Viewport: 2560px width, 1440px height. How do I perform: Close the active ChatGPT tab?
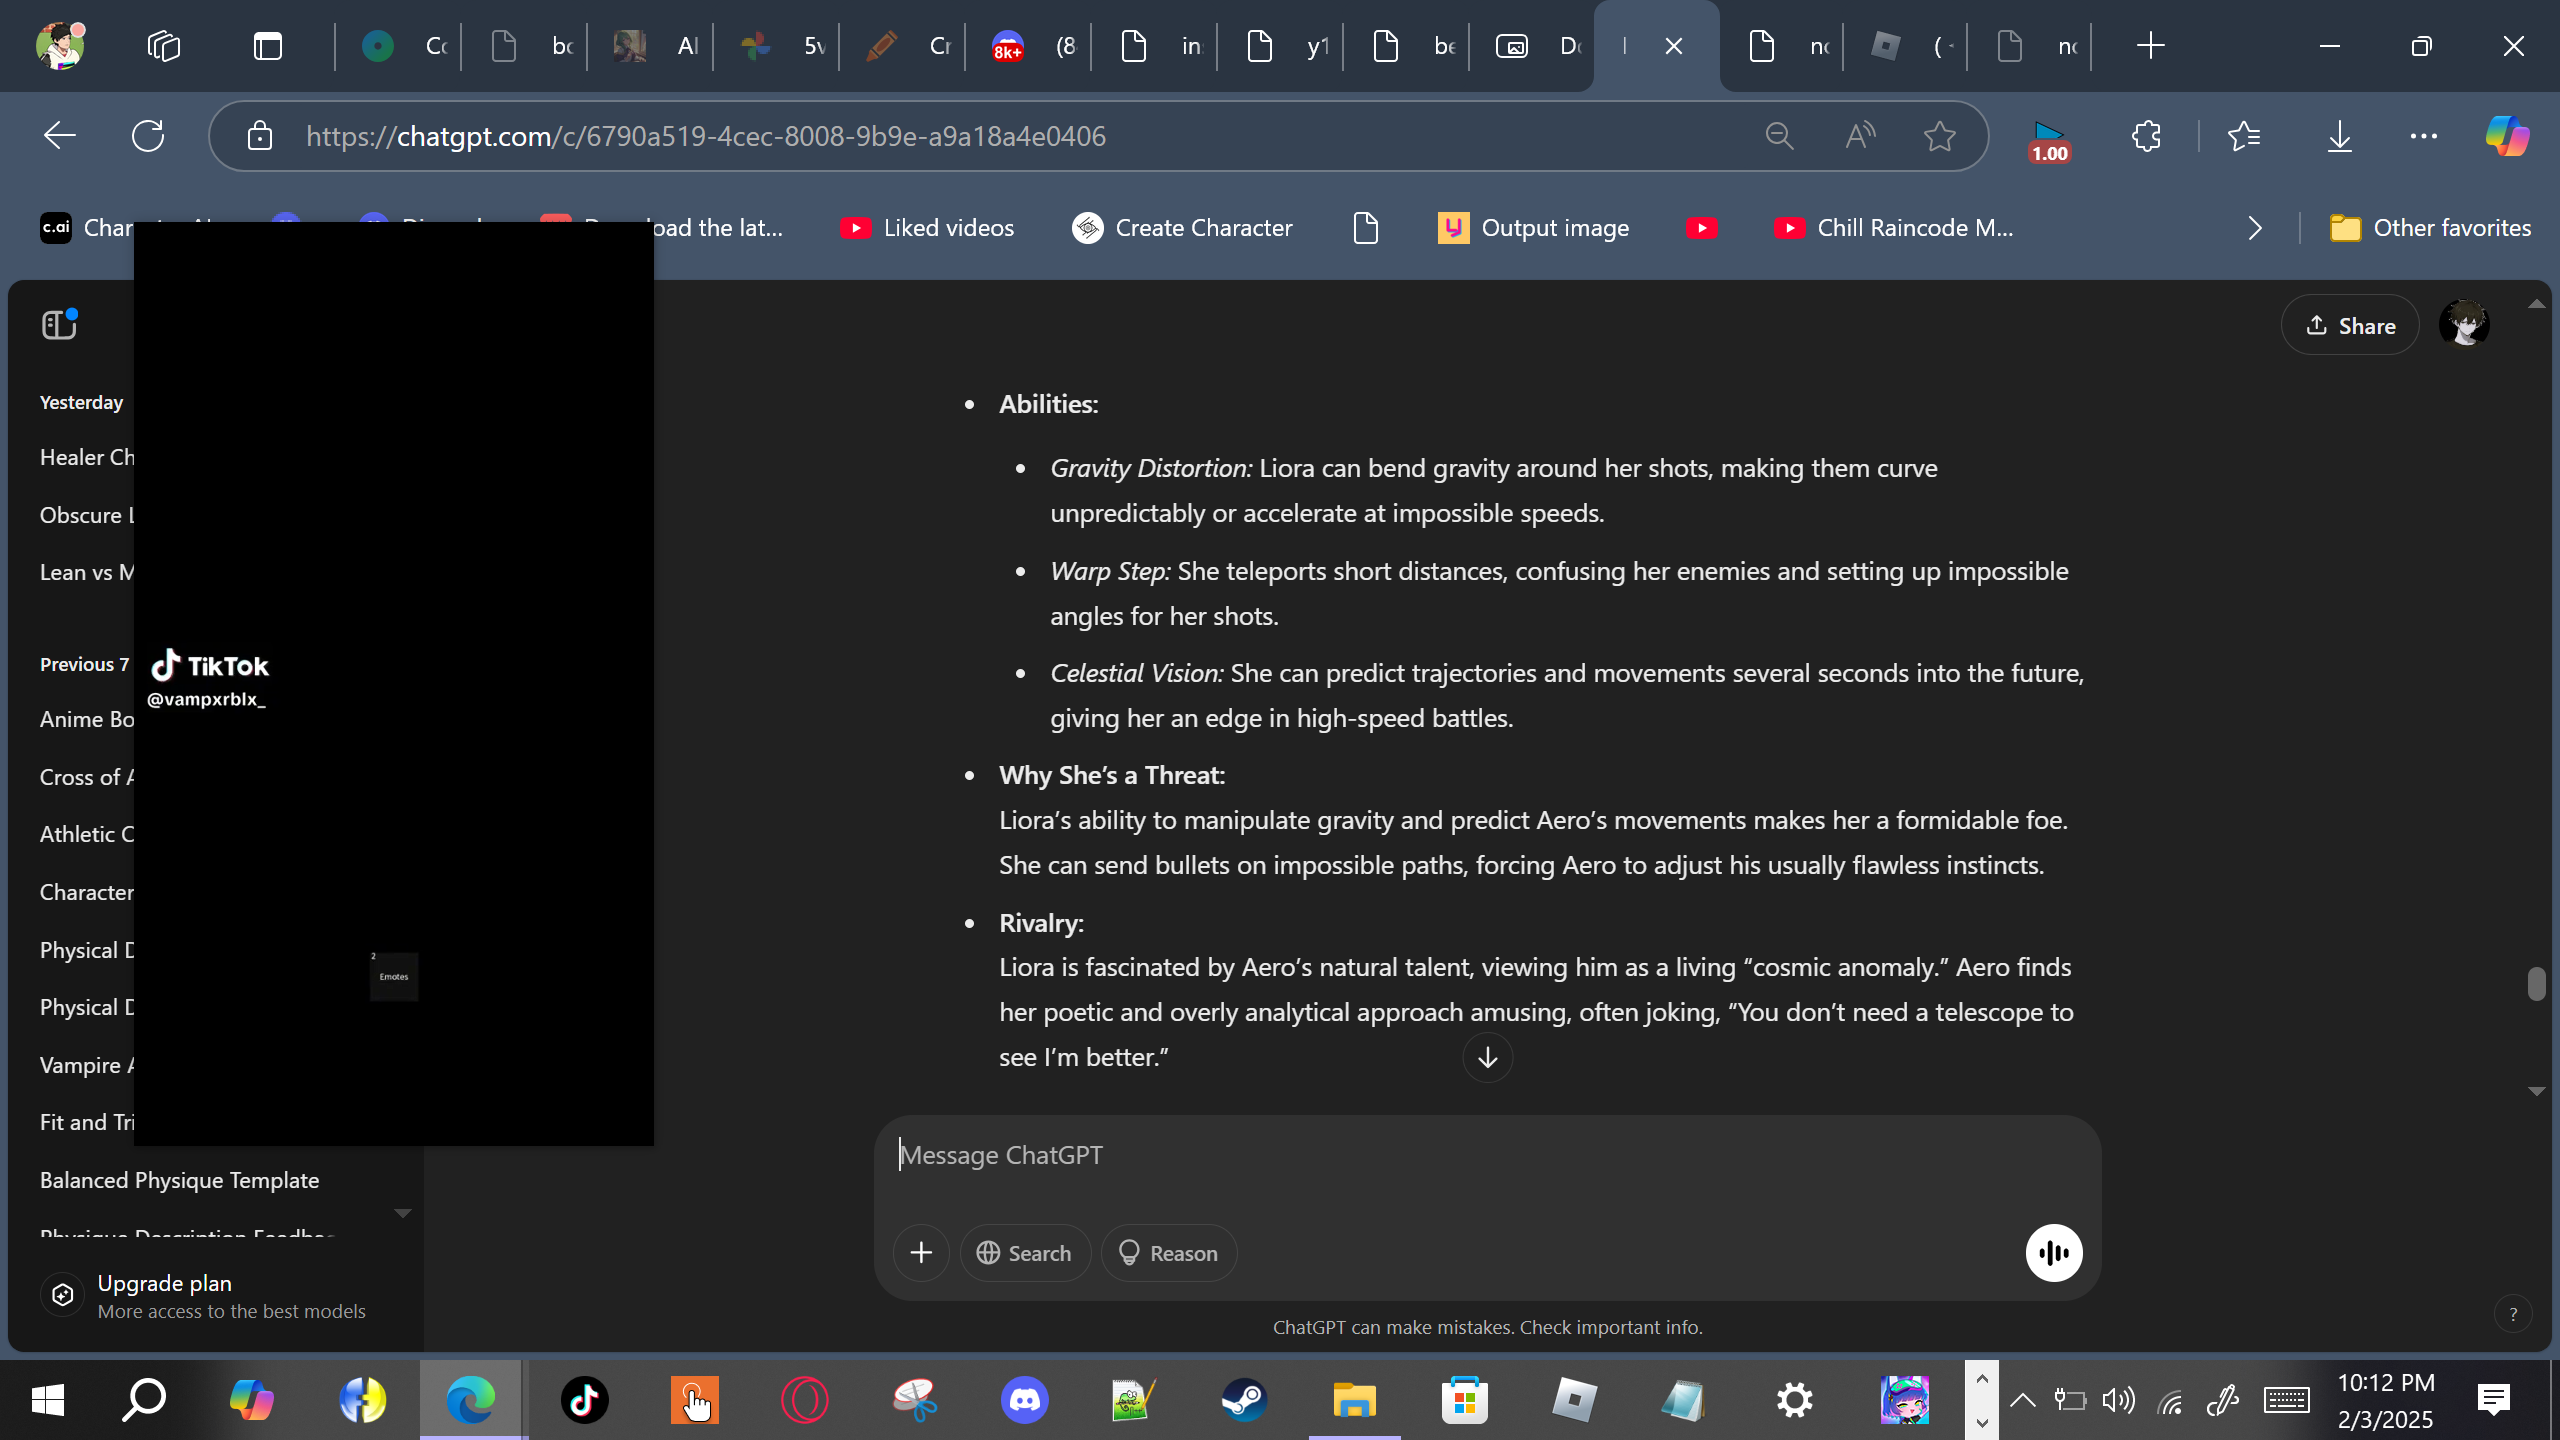[x=1674, y=46]
